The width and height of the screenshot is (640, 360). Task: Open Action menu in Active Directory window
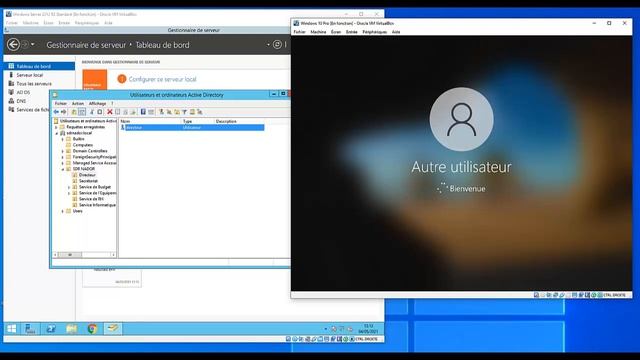pyautogui.click(x=78, y=104)
